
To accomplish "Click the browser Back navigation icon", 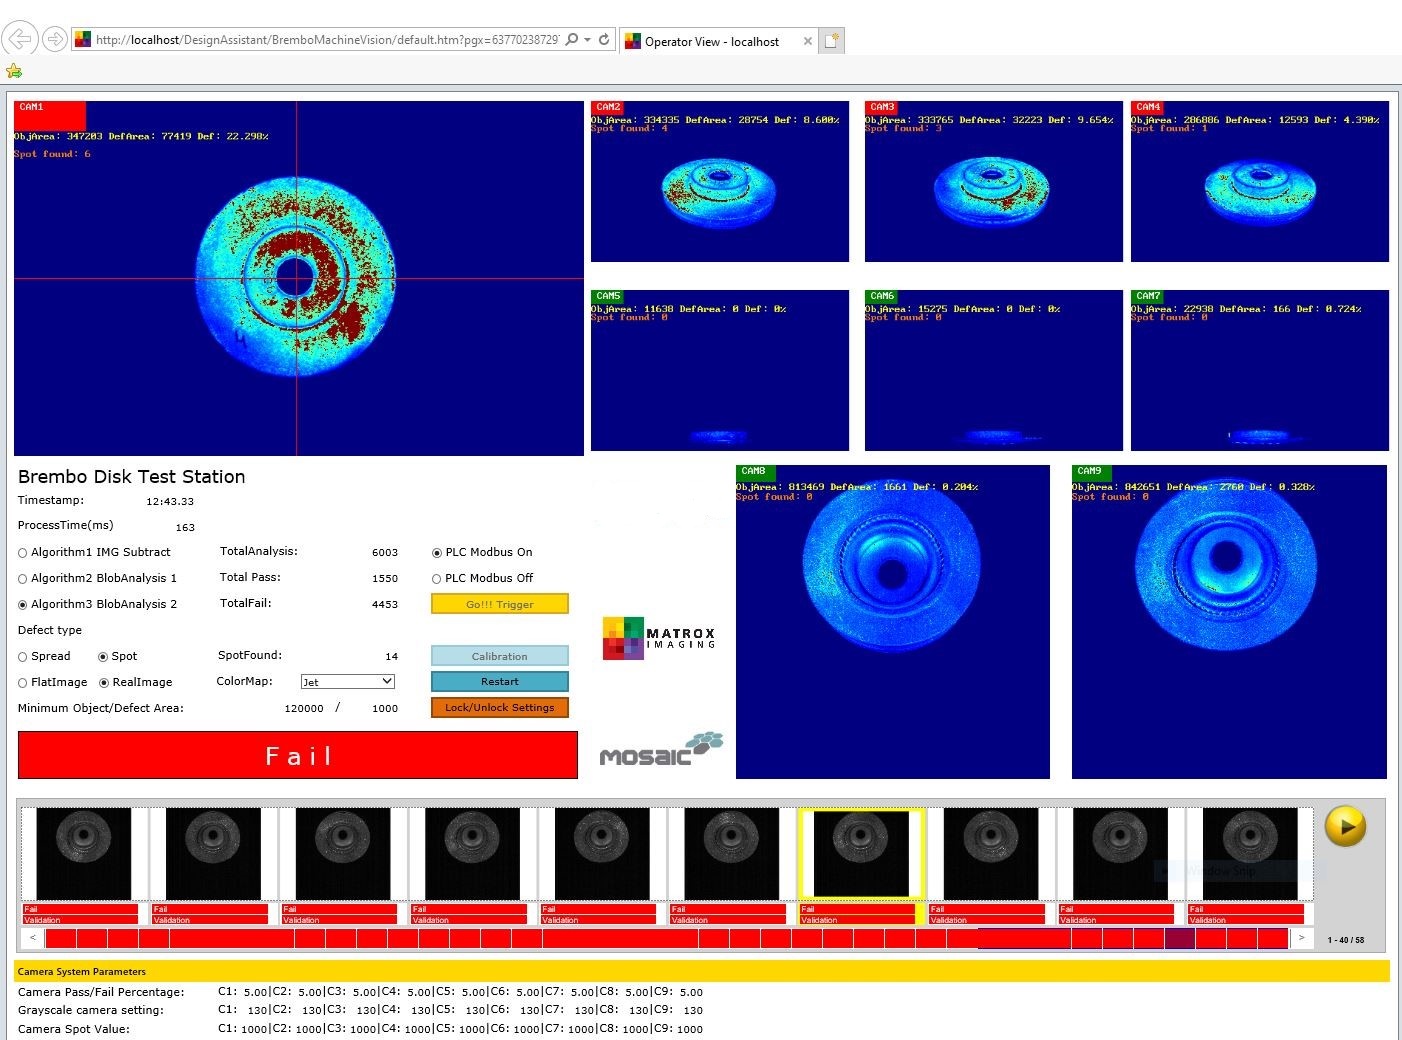I will pyautogui.click(x=20, y=39).
